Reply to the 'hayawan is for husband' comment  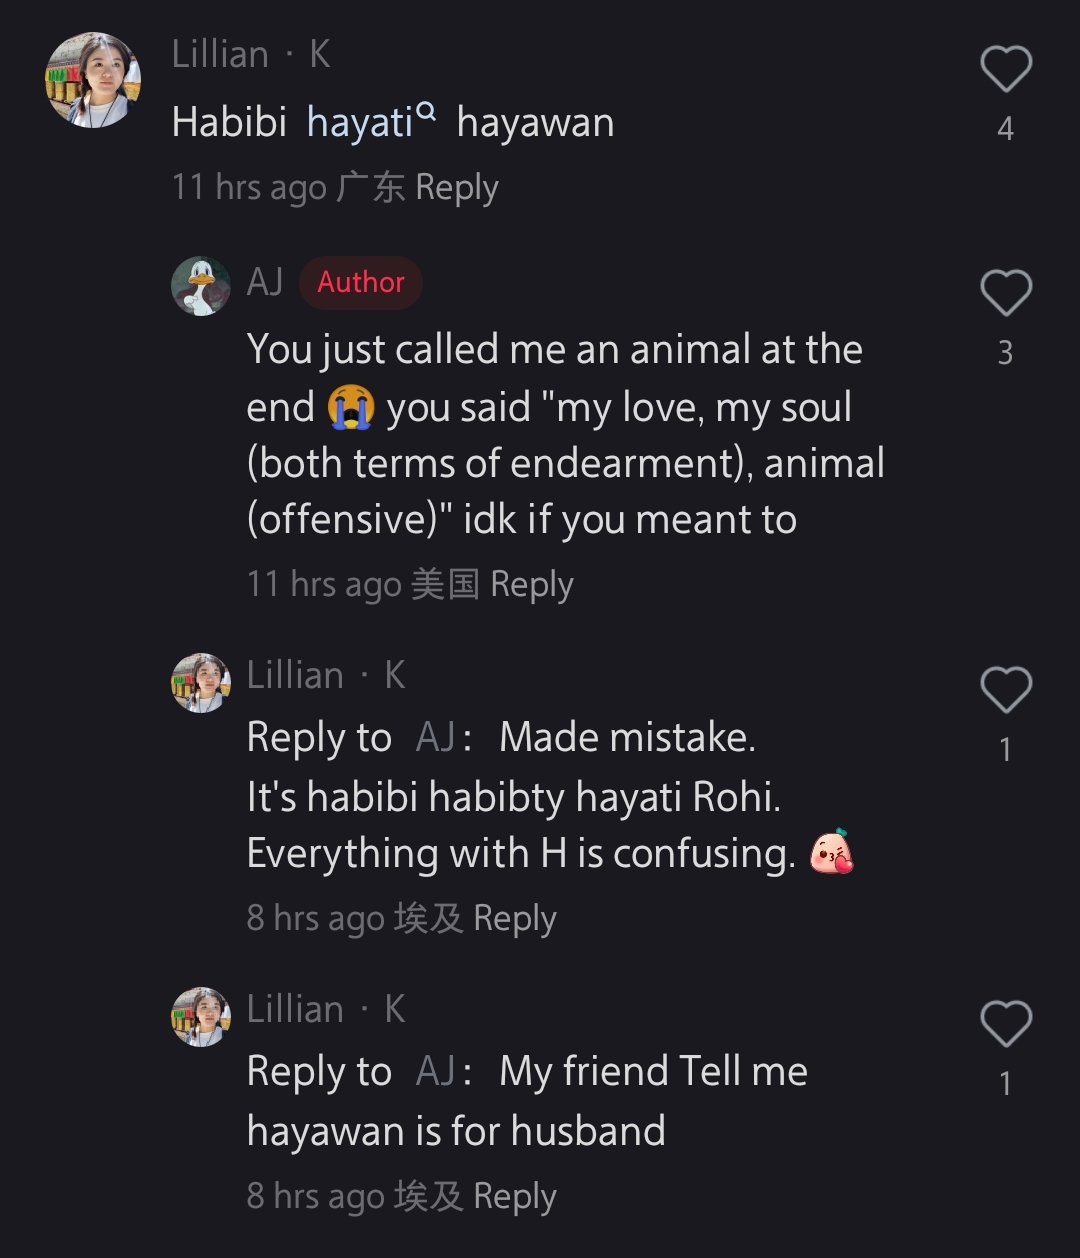514,1196
